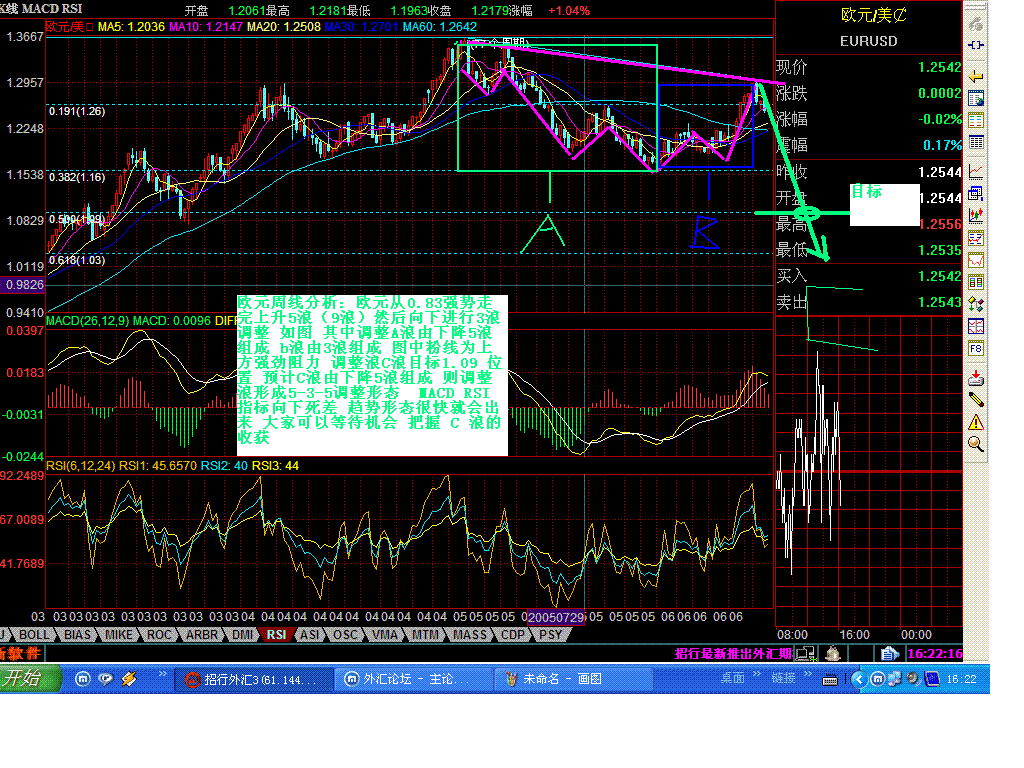The height and width of the screenshot is (768, 1024).
Task: Click the keyboard language bar icon
Action: click(829, 680)
